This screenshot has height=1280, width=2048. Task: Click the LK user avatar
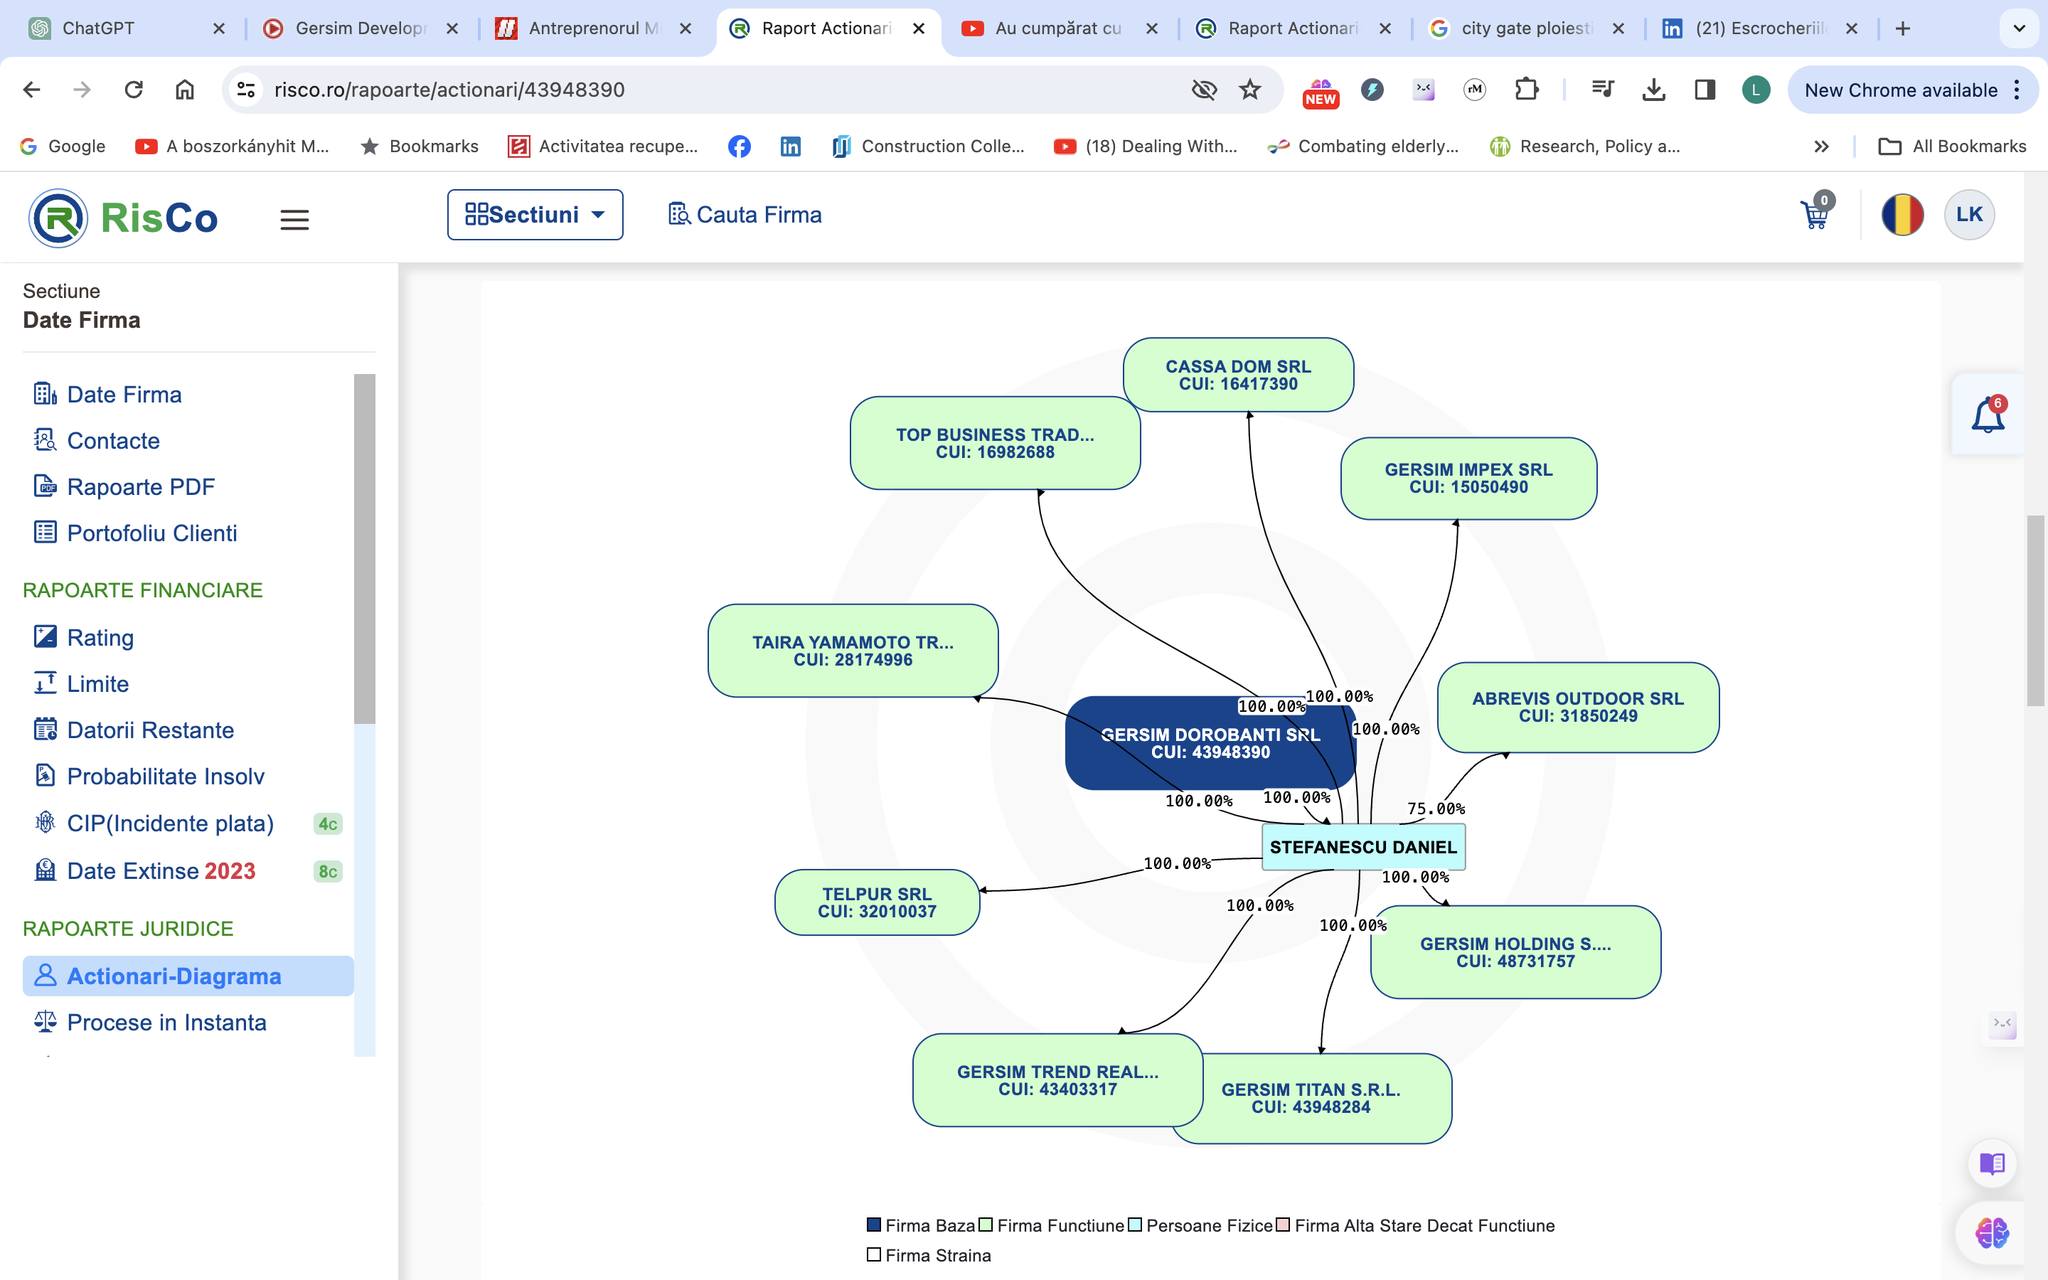1968,215
